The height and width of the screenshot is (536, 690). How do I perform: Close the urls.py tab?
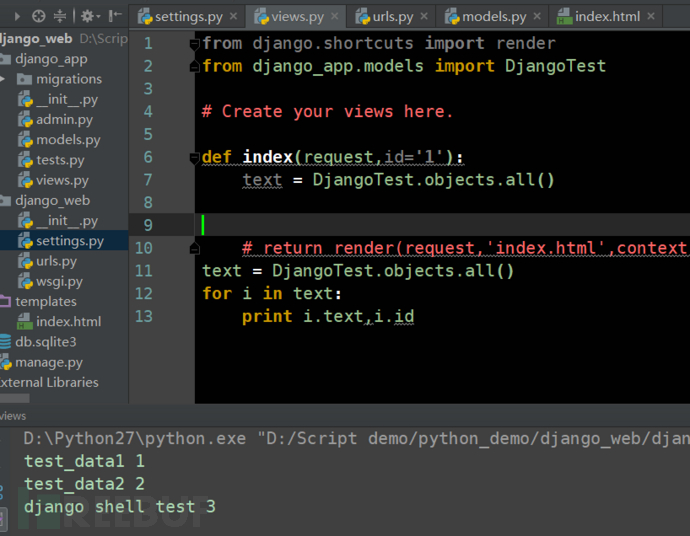click(424, 16)
